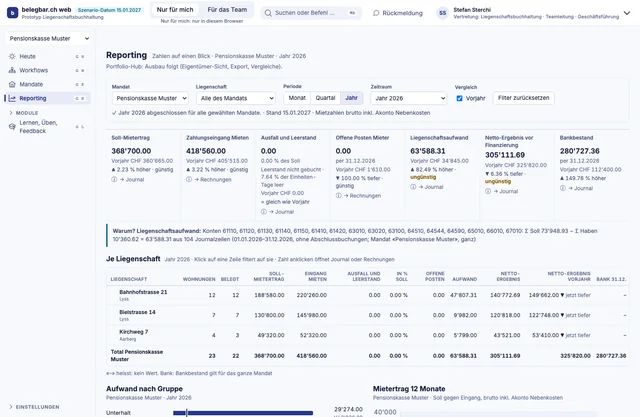This screenshot has height=417, width=640.
Task: Click Eingang Mieten value 145'980.00
Action: 311,315
